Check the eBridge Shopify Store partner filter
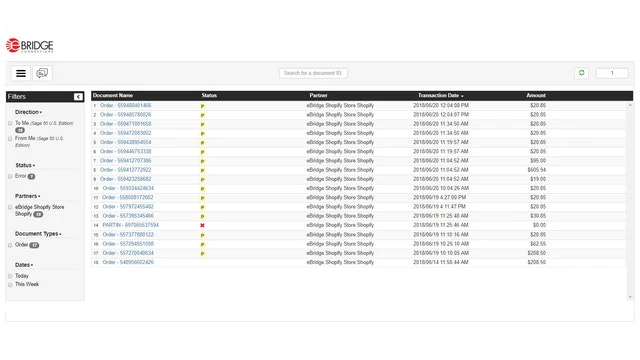Viewport: 640px width, 360px height. point(10,207)
